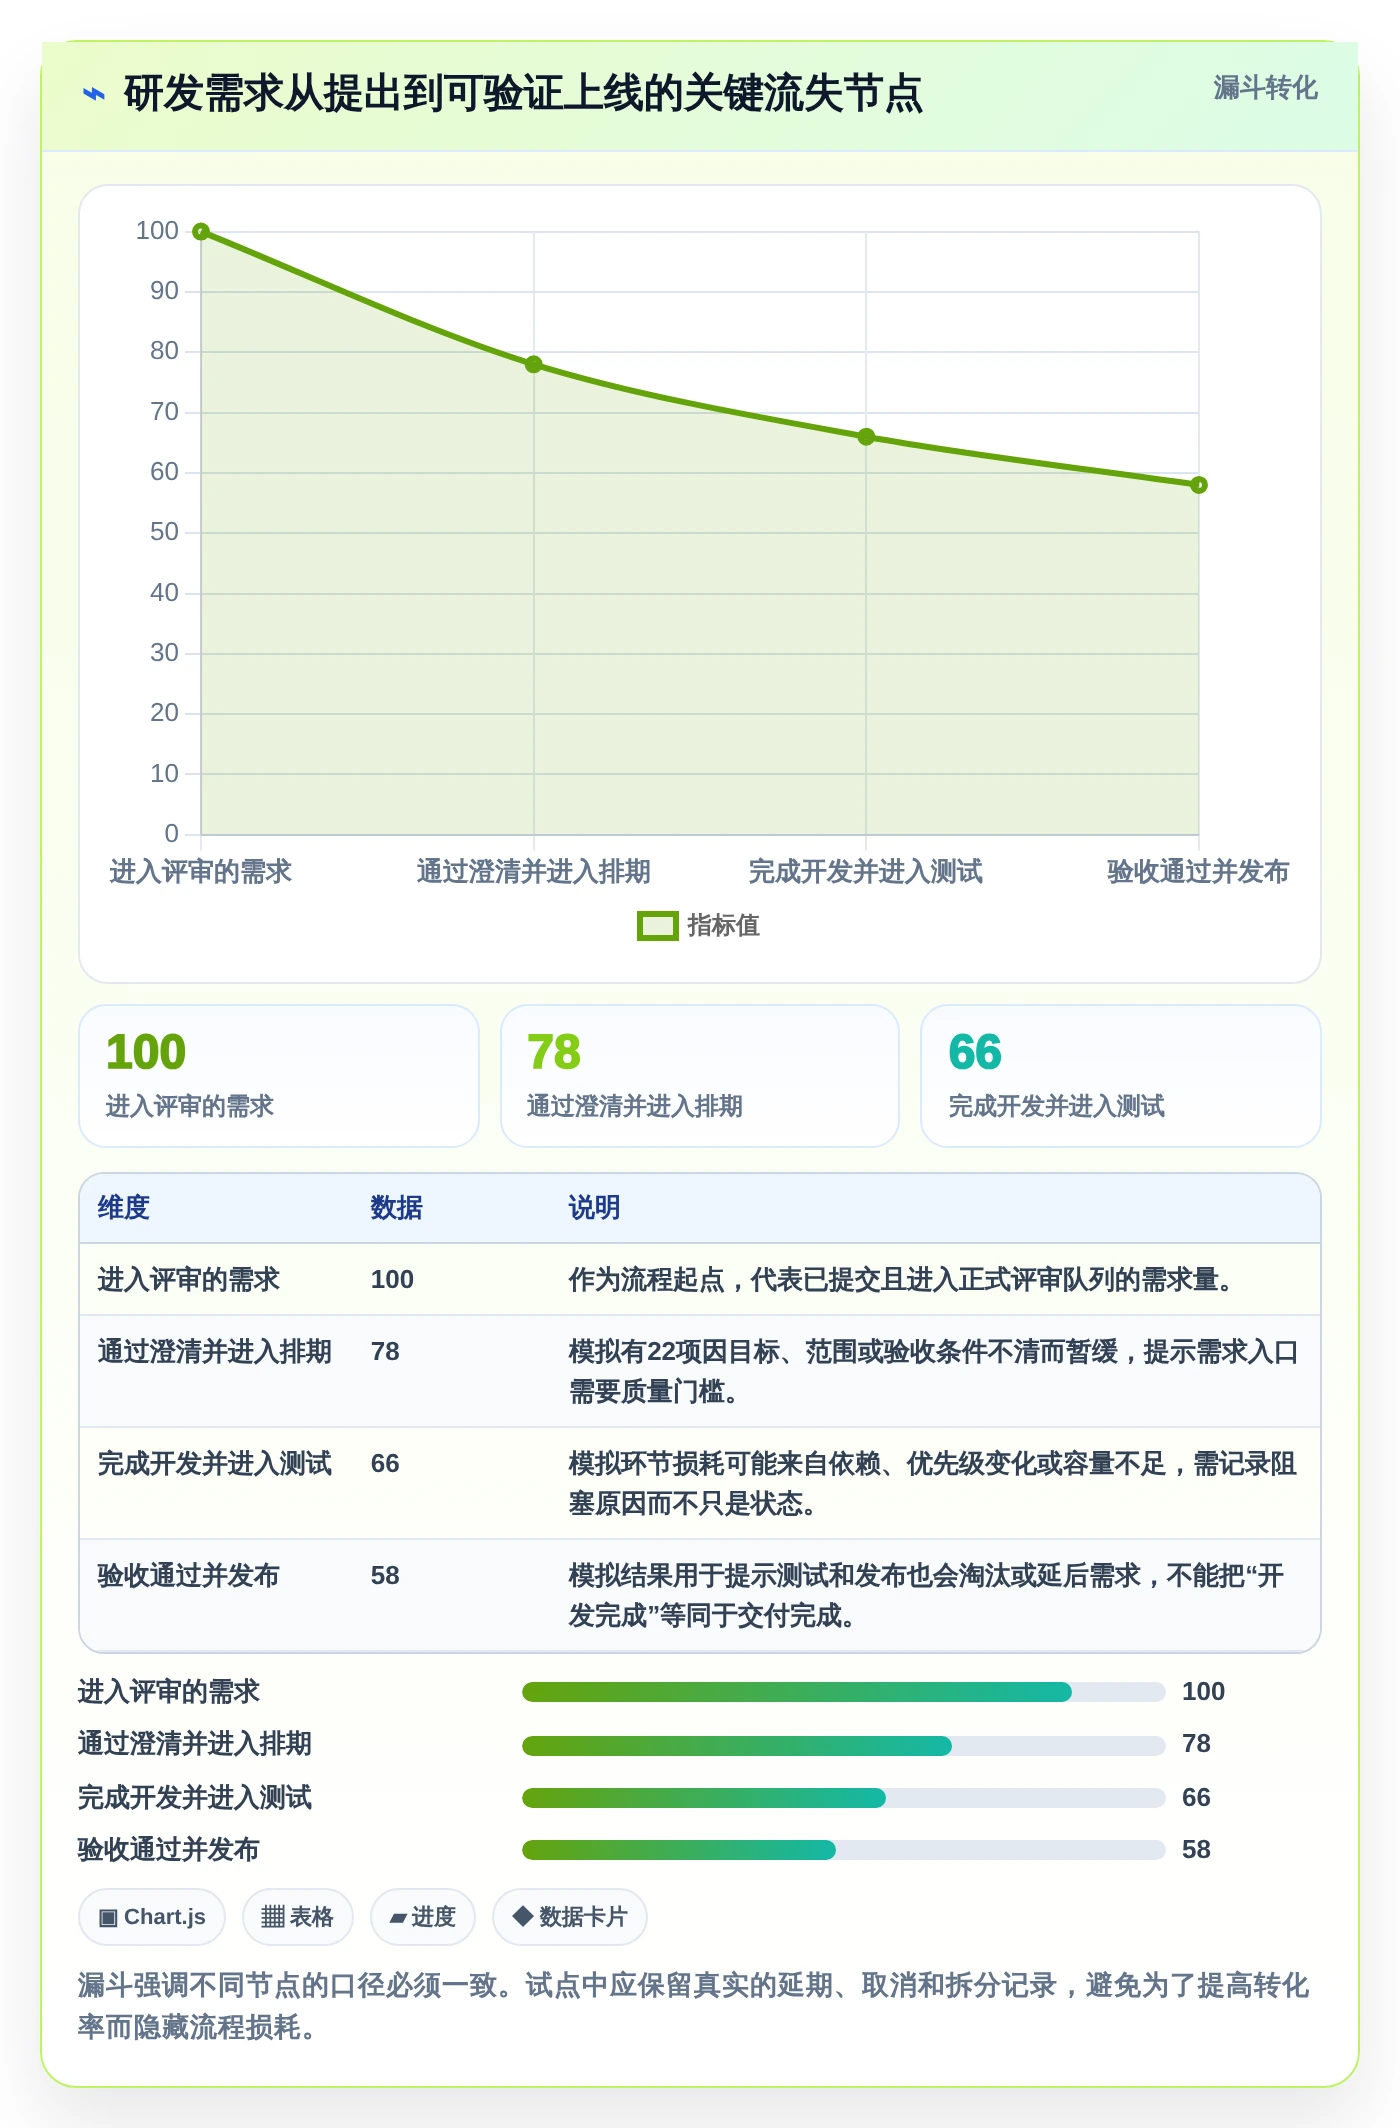Click progress label 通过澄清并进入排期
The width and height of the screenshot is (1400, 2128).
tap(195, 1744)
